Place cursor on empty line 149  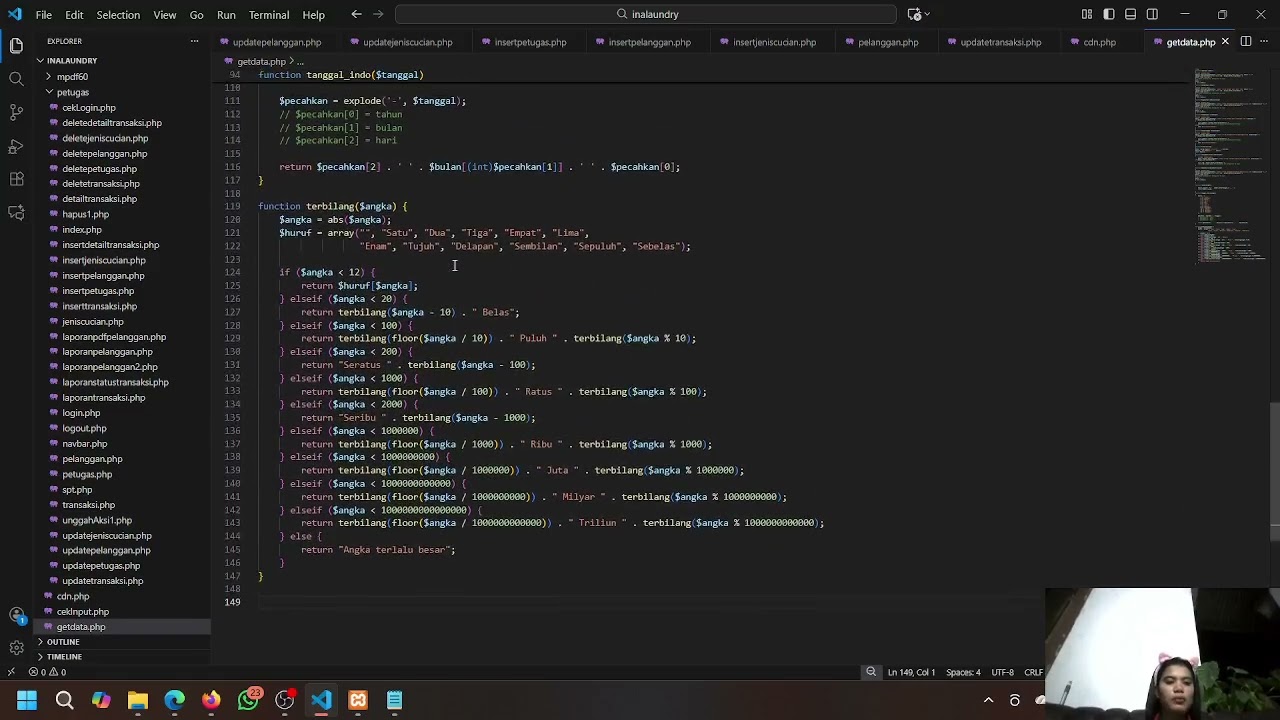(650, 602)
